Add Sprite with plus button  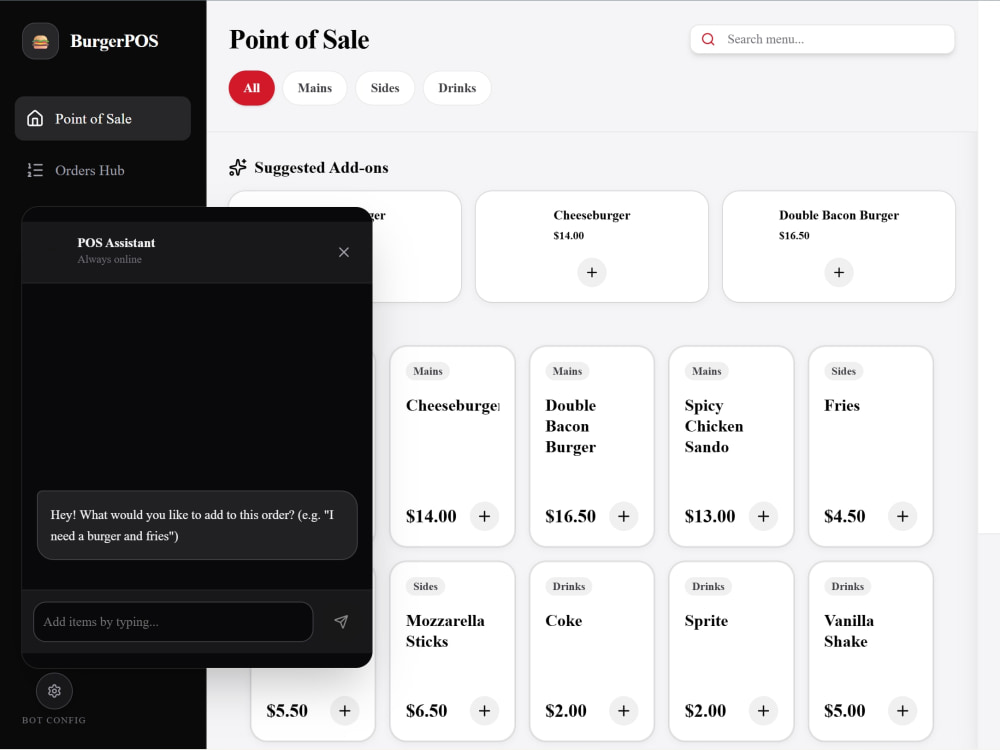[x=763, y=710]
